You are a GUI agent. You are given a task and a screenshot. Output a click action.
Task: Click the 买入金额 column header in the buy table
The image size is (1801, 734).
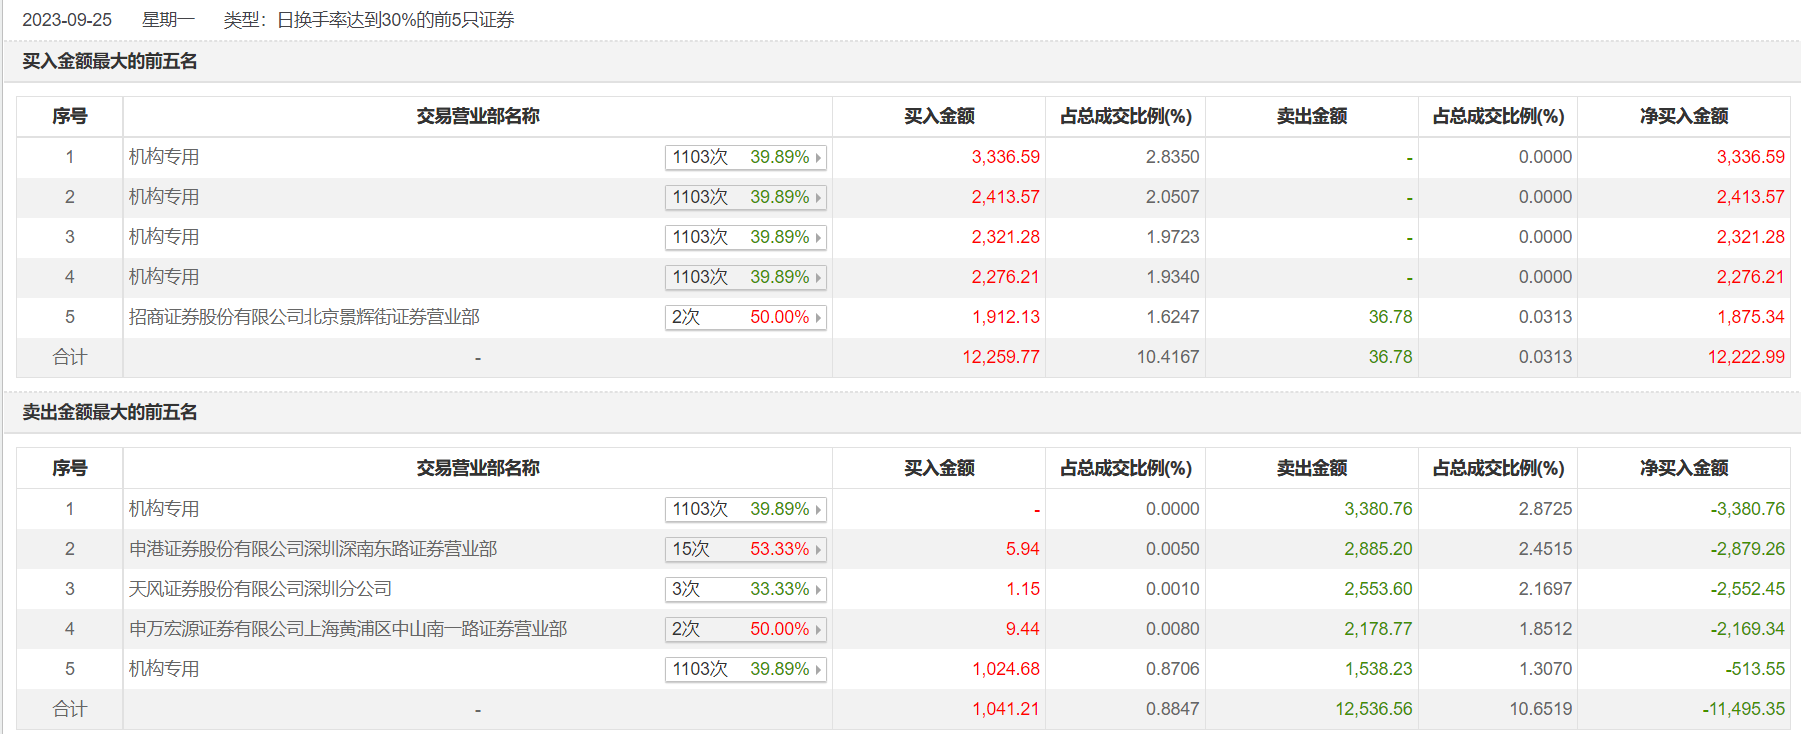point(939,117)
